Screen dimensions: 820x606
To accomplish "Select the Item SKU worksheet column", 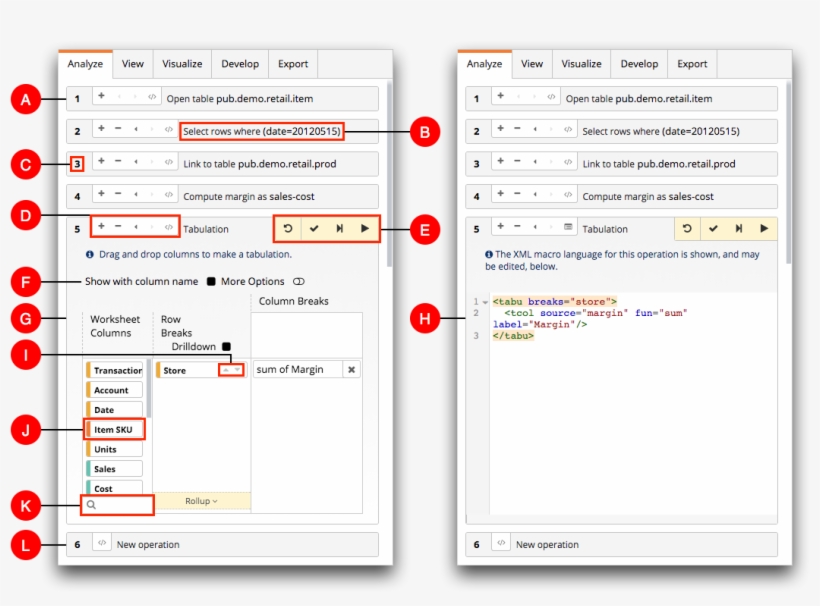I will tap(115, 430).
